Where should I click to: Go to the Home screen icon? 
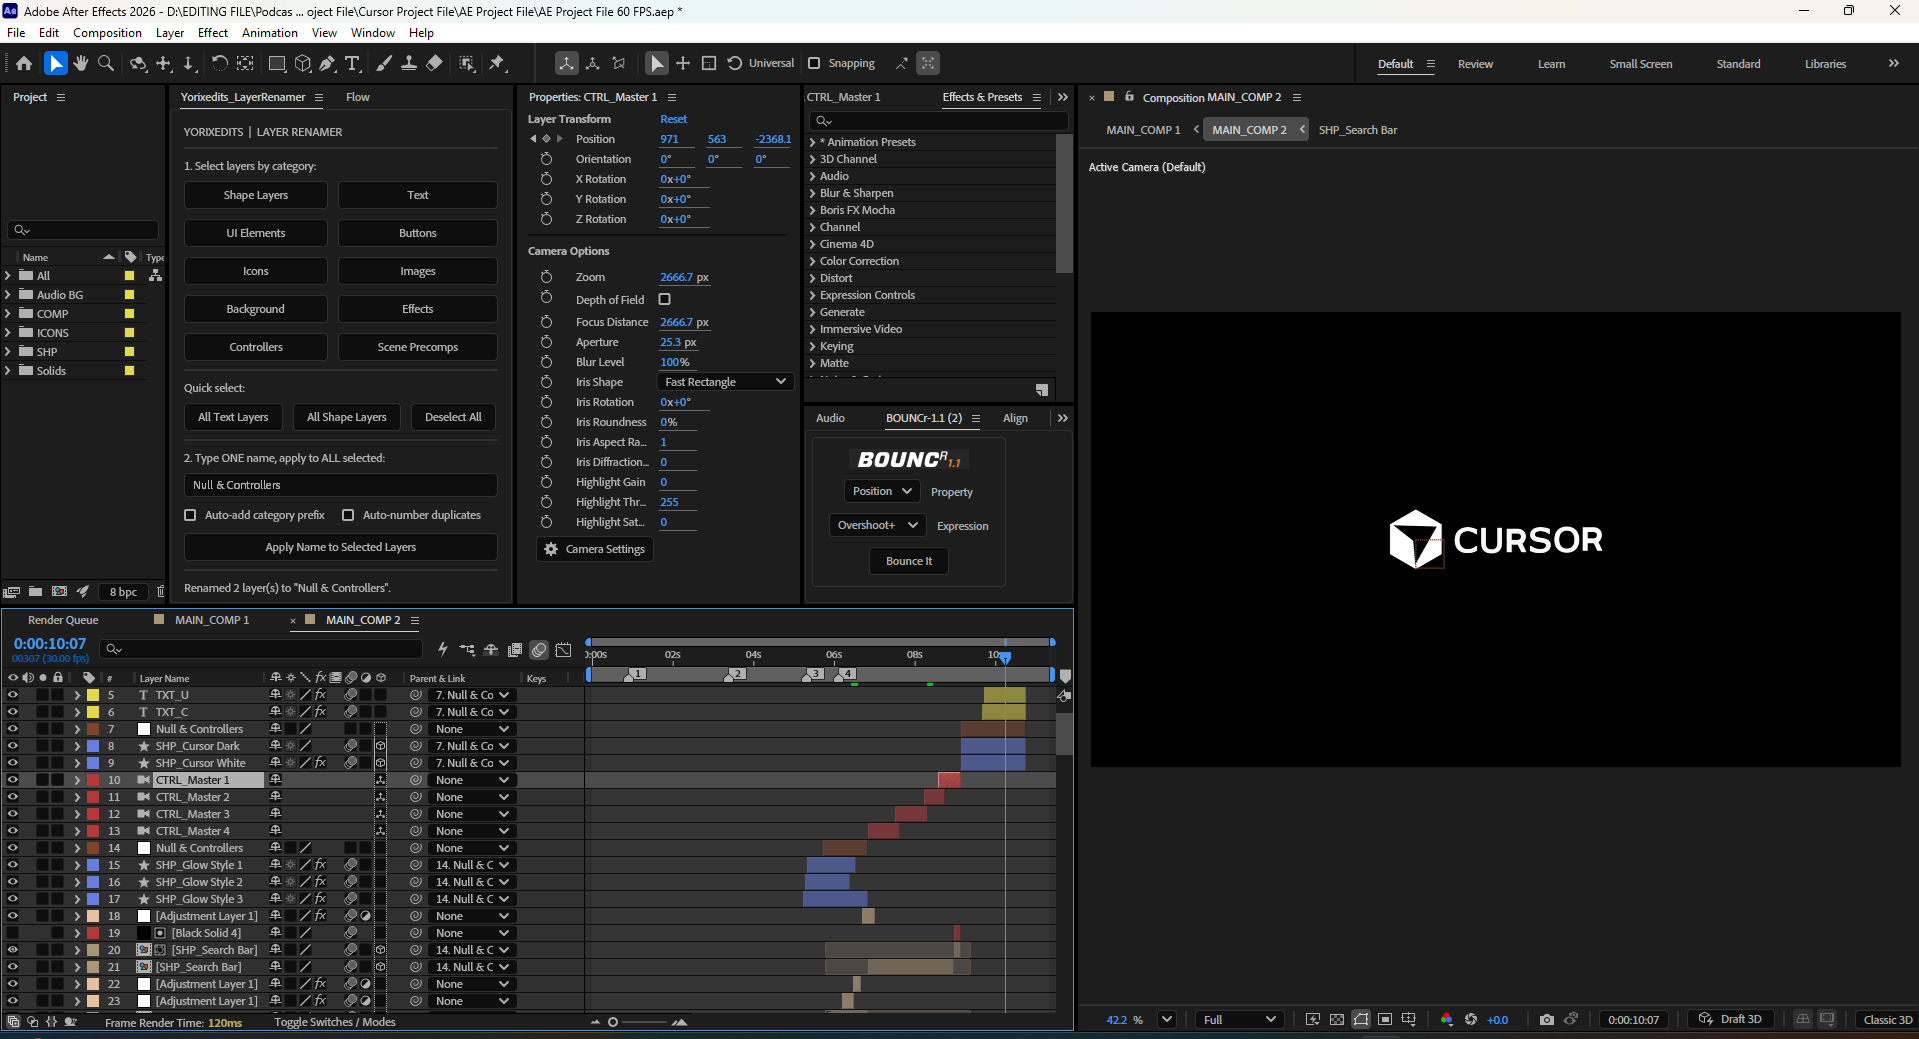(x=24, y=63)
